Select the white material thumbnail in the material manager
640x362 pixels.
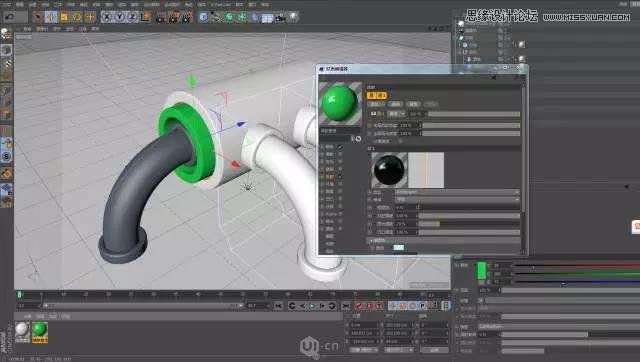(22, 331)
